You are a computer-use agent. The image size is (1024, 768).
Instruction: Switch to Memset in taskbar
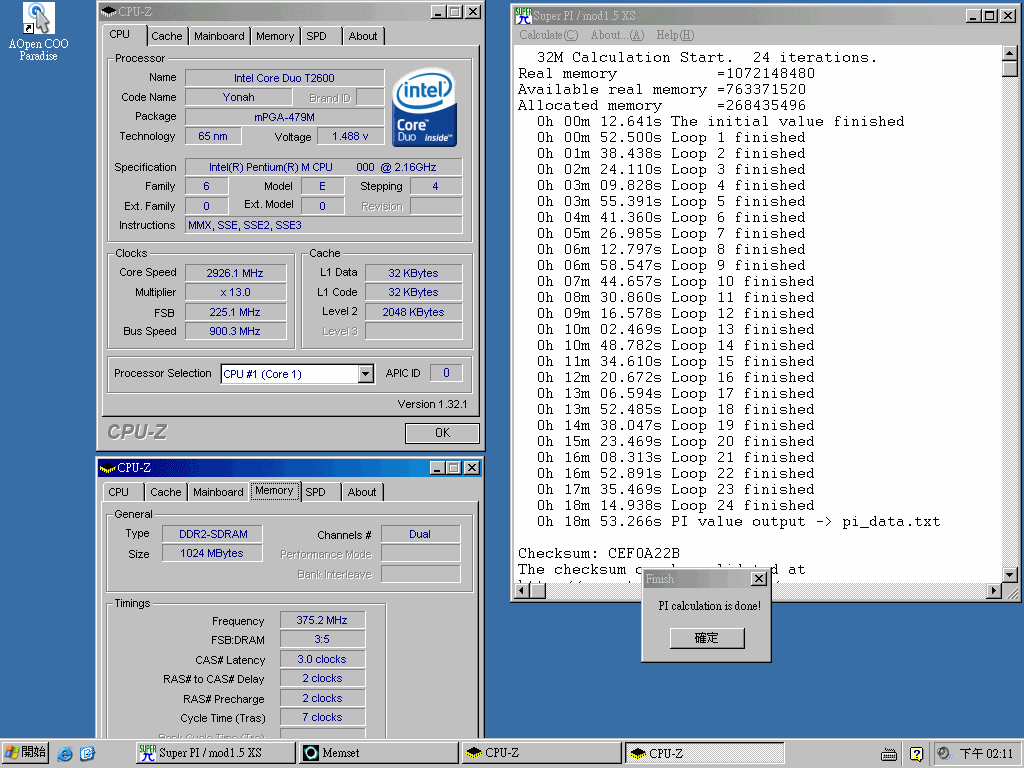click(x=378, y=753)
